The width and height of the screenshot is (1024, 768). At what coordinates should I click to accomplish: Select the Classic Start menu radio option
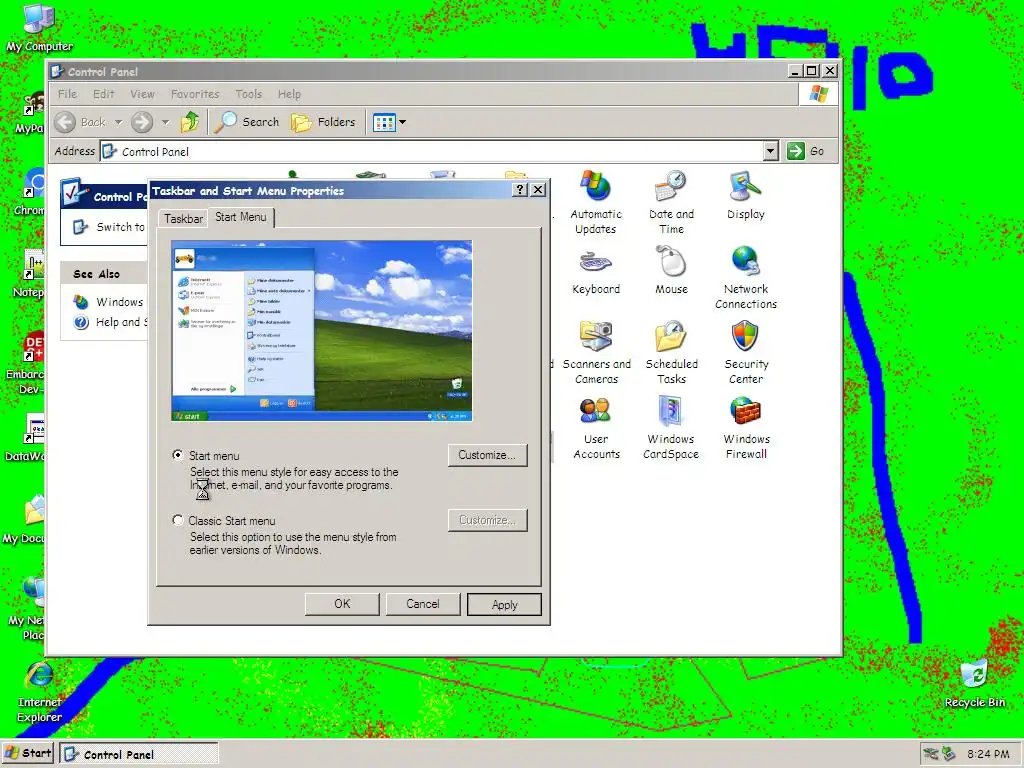click(178, 520)
